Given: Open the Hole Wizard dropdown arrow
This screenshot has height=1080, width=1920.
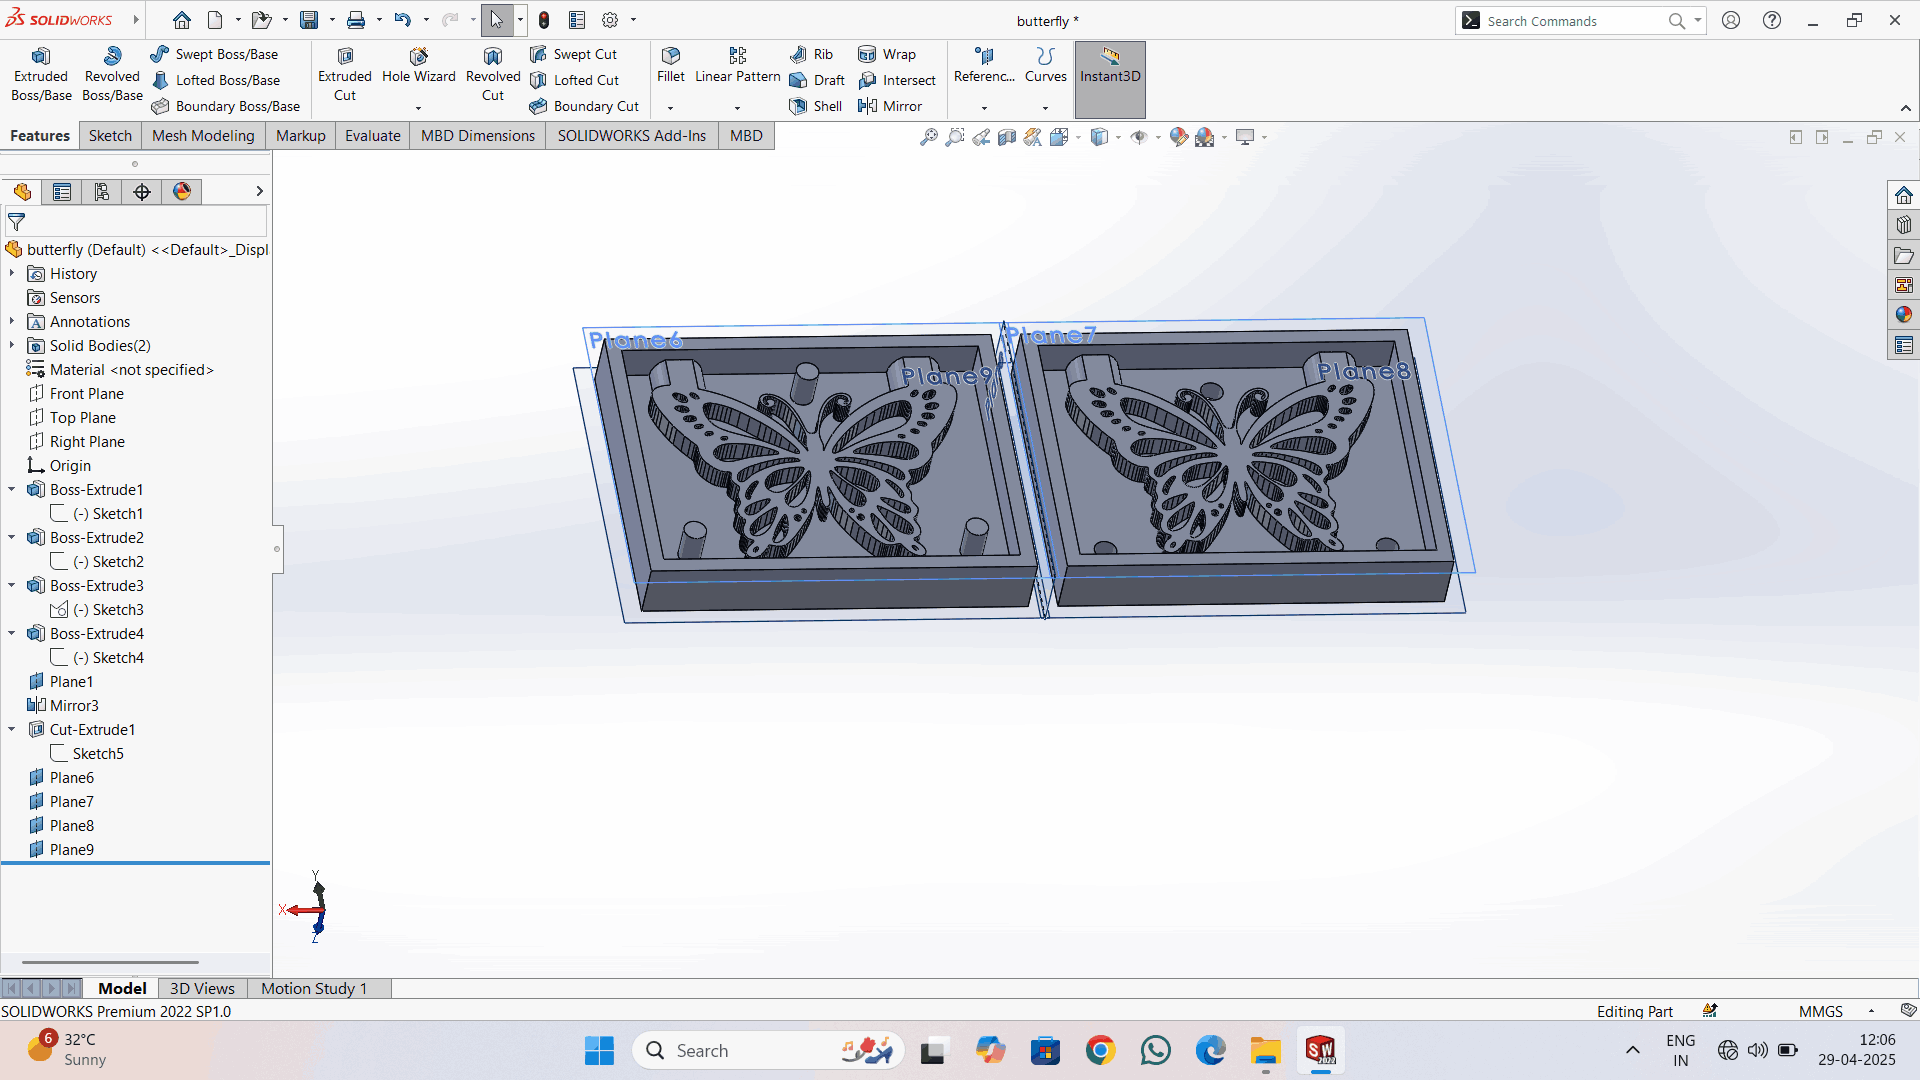Looking at the screenshot, I should (x=418, y=108).
